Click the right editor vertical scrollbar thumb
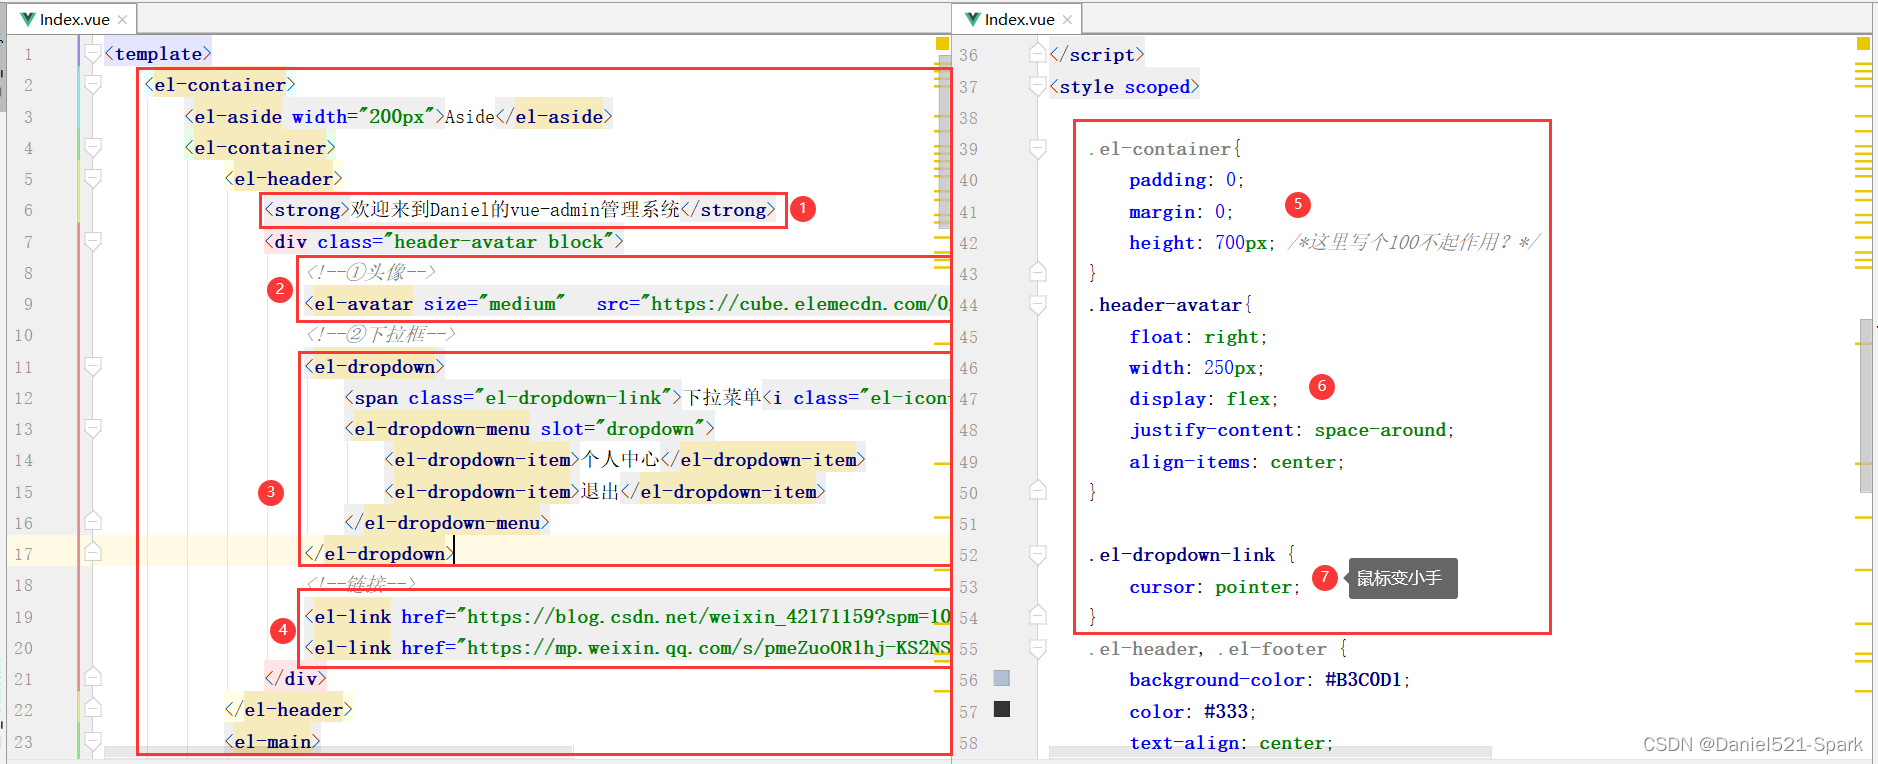The width and height of the screenshot is (1878, 764). point(1865,406)
